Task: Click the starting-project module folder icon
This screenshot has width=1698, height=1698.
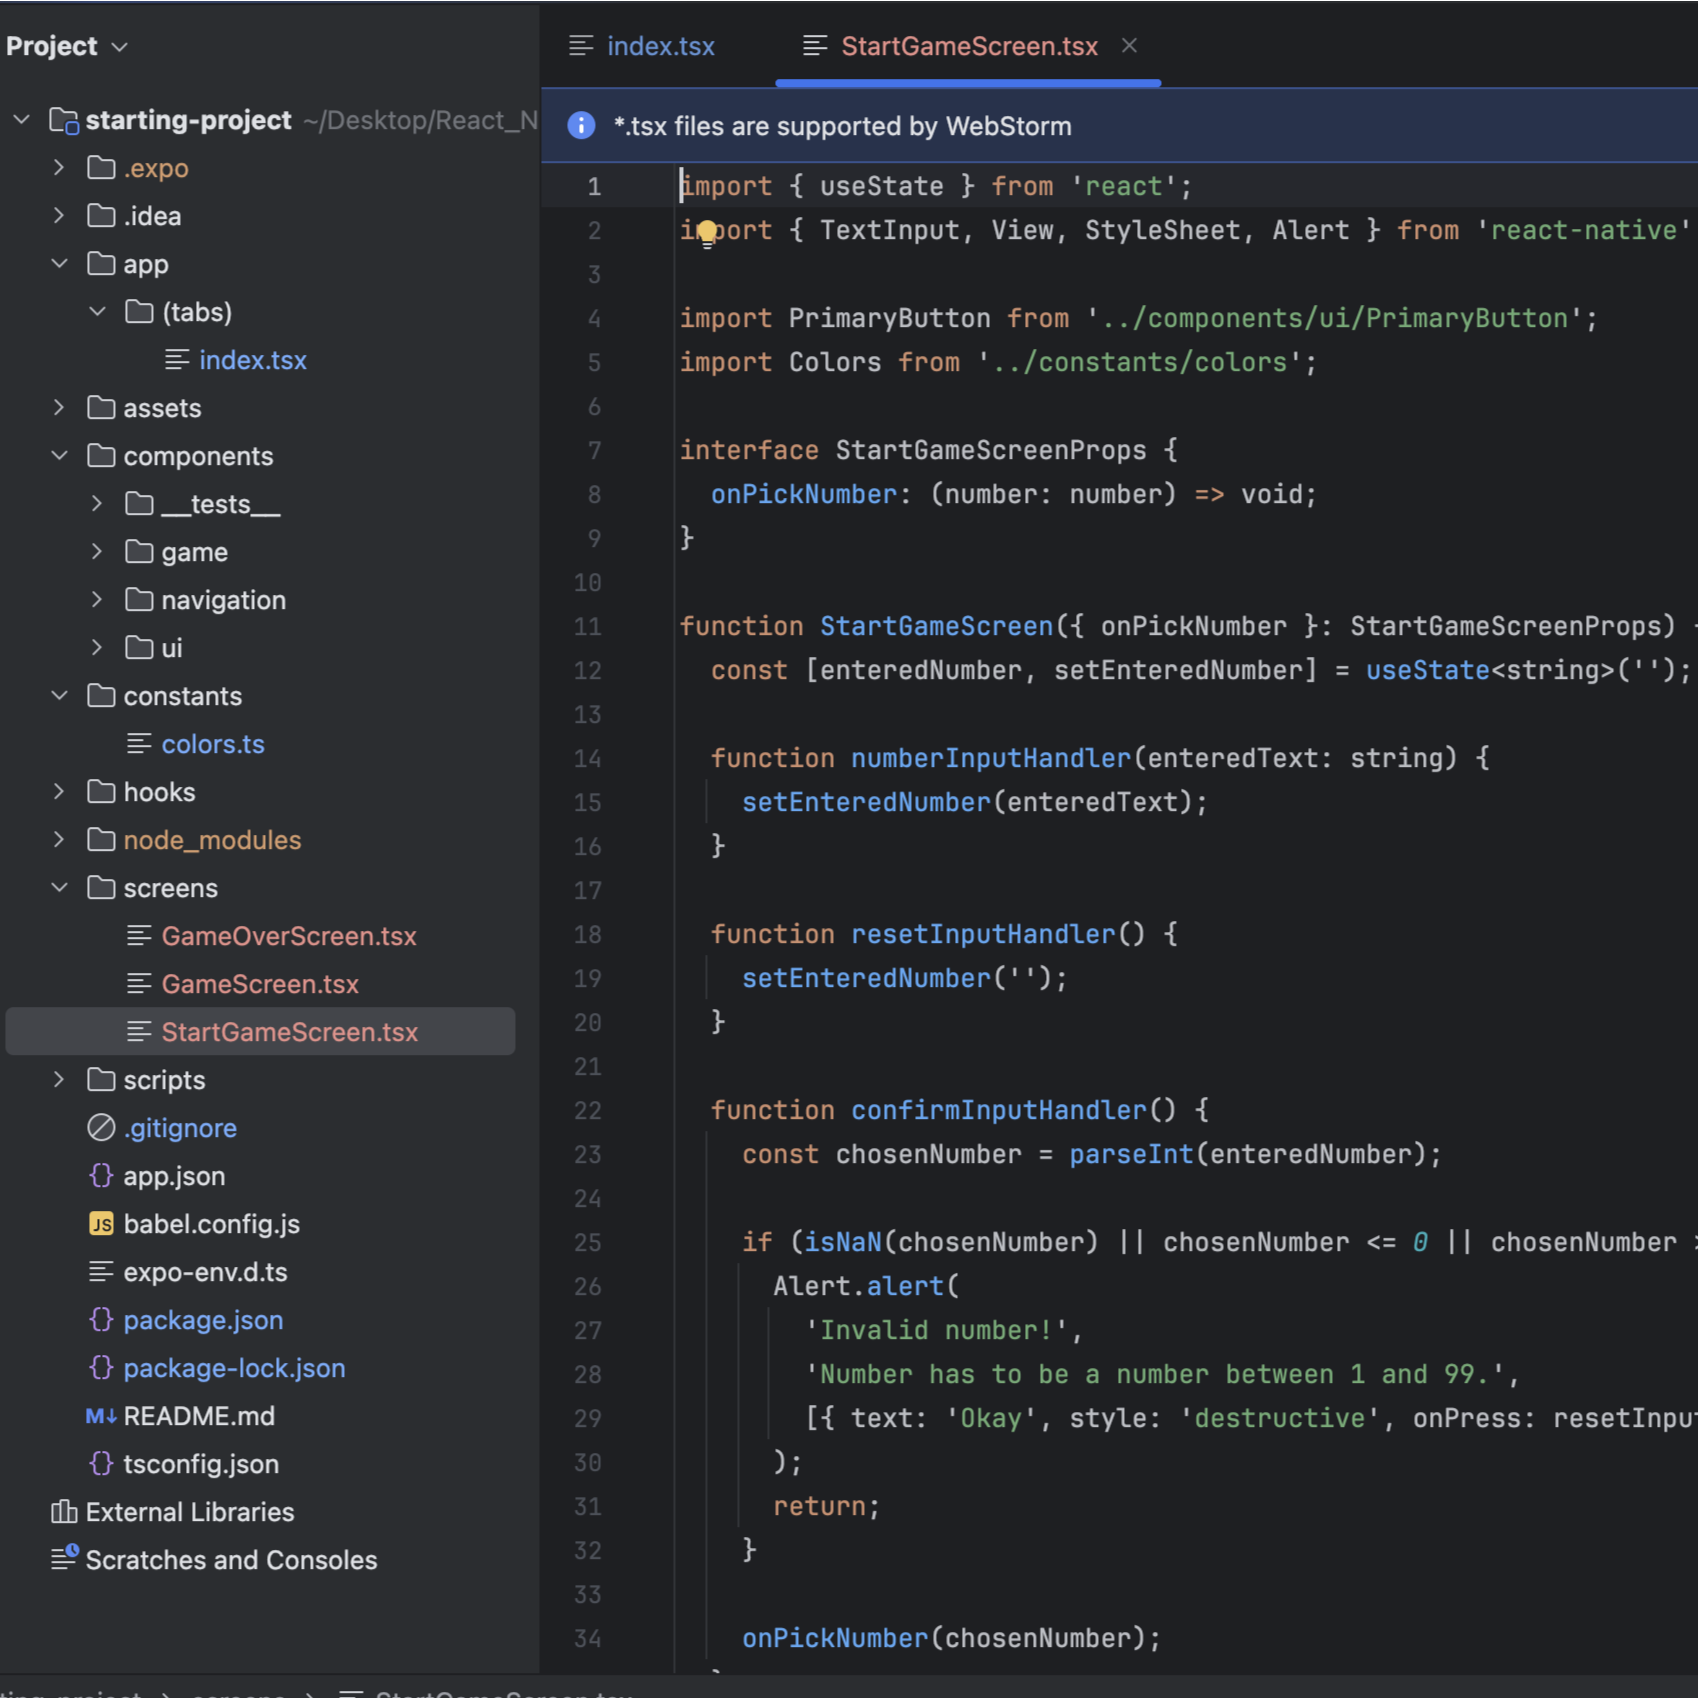Action: (64, 120)
